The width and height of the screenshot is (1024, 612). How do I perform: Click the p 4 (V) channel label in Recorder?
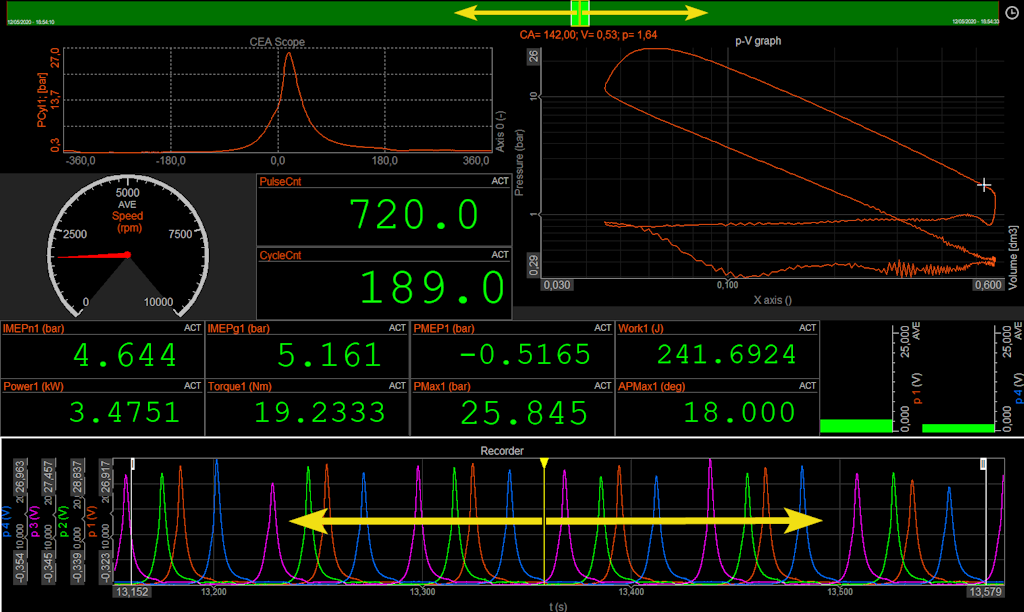[7, 521]
